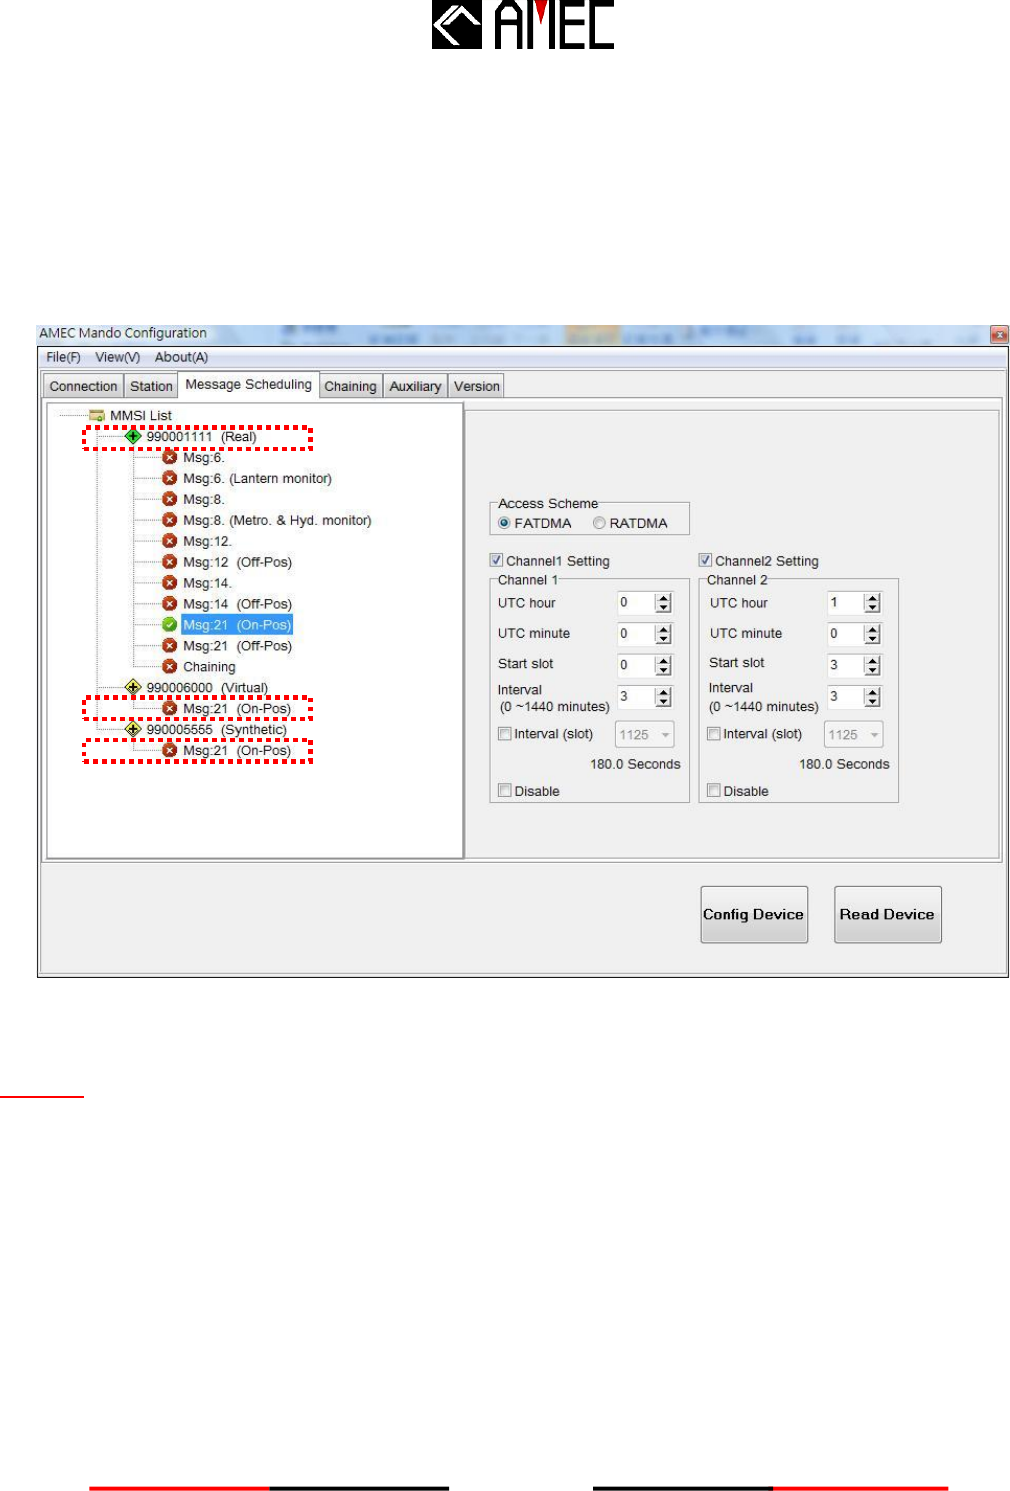
Task: Open the Auxiliary tab
Action: pyautogui.click(x=415, y=386)
